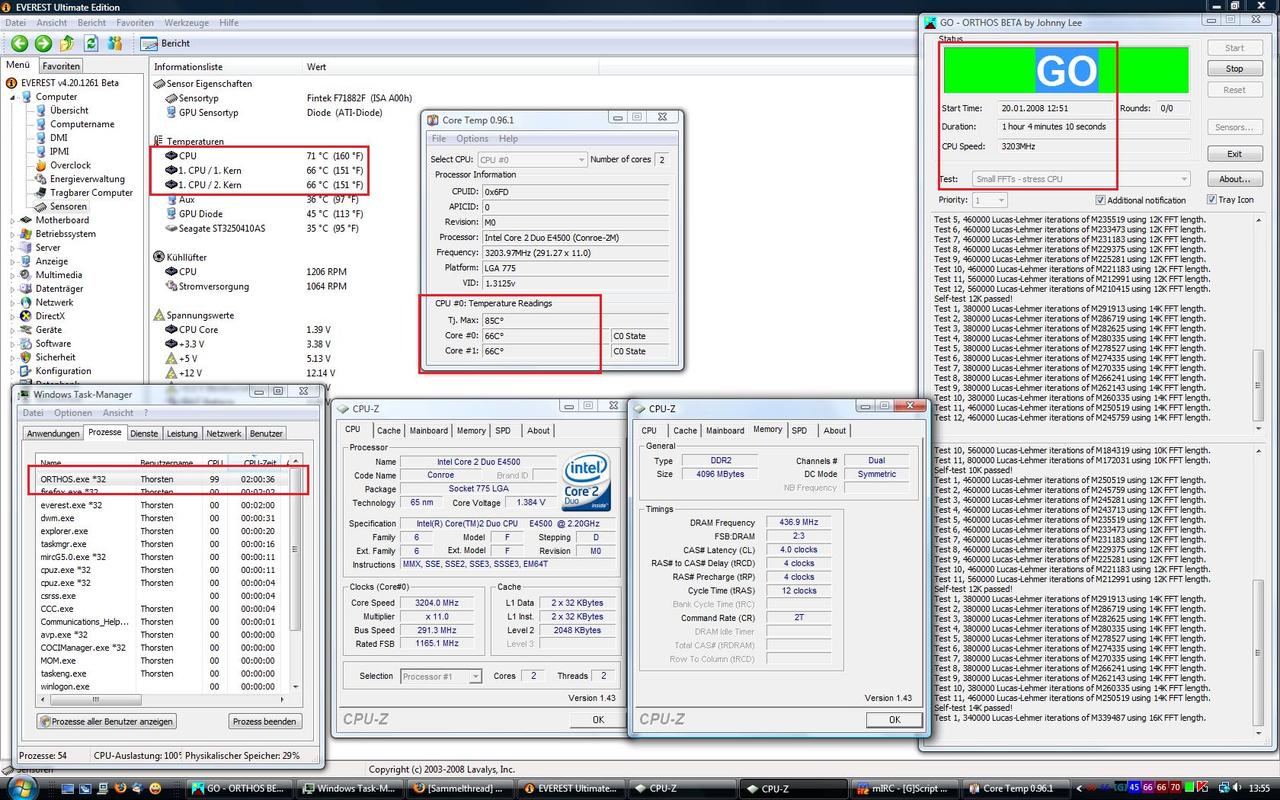The width and height of the screenshot is (1280, 800).
Task: Click the Sicherheit shield icon entry
Action: pyautogui.click(x=26, y=357)
